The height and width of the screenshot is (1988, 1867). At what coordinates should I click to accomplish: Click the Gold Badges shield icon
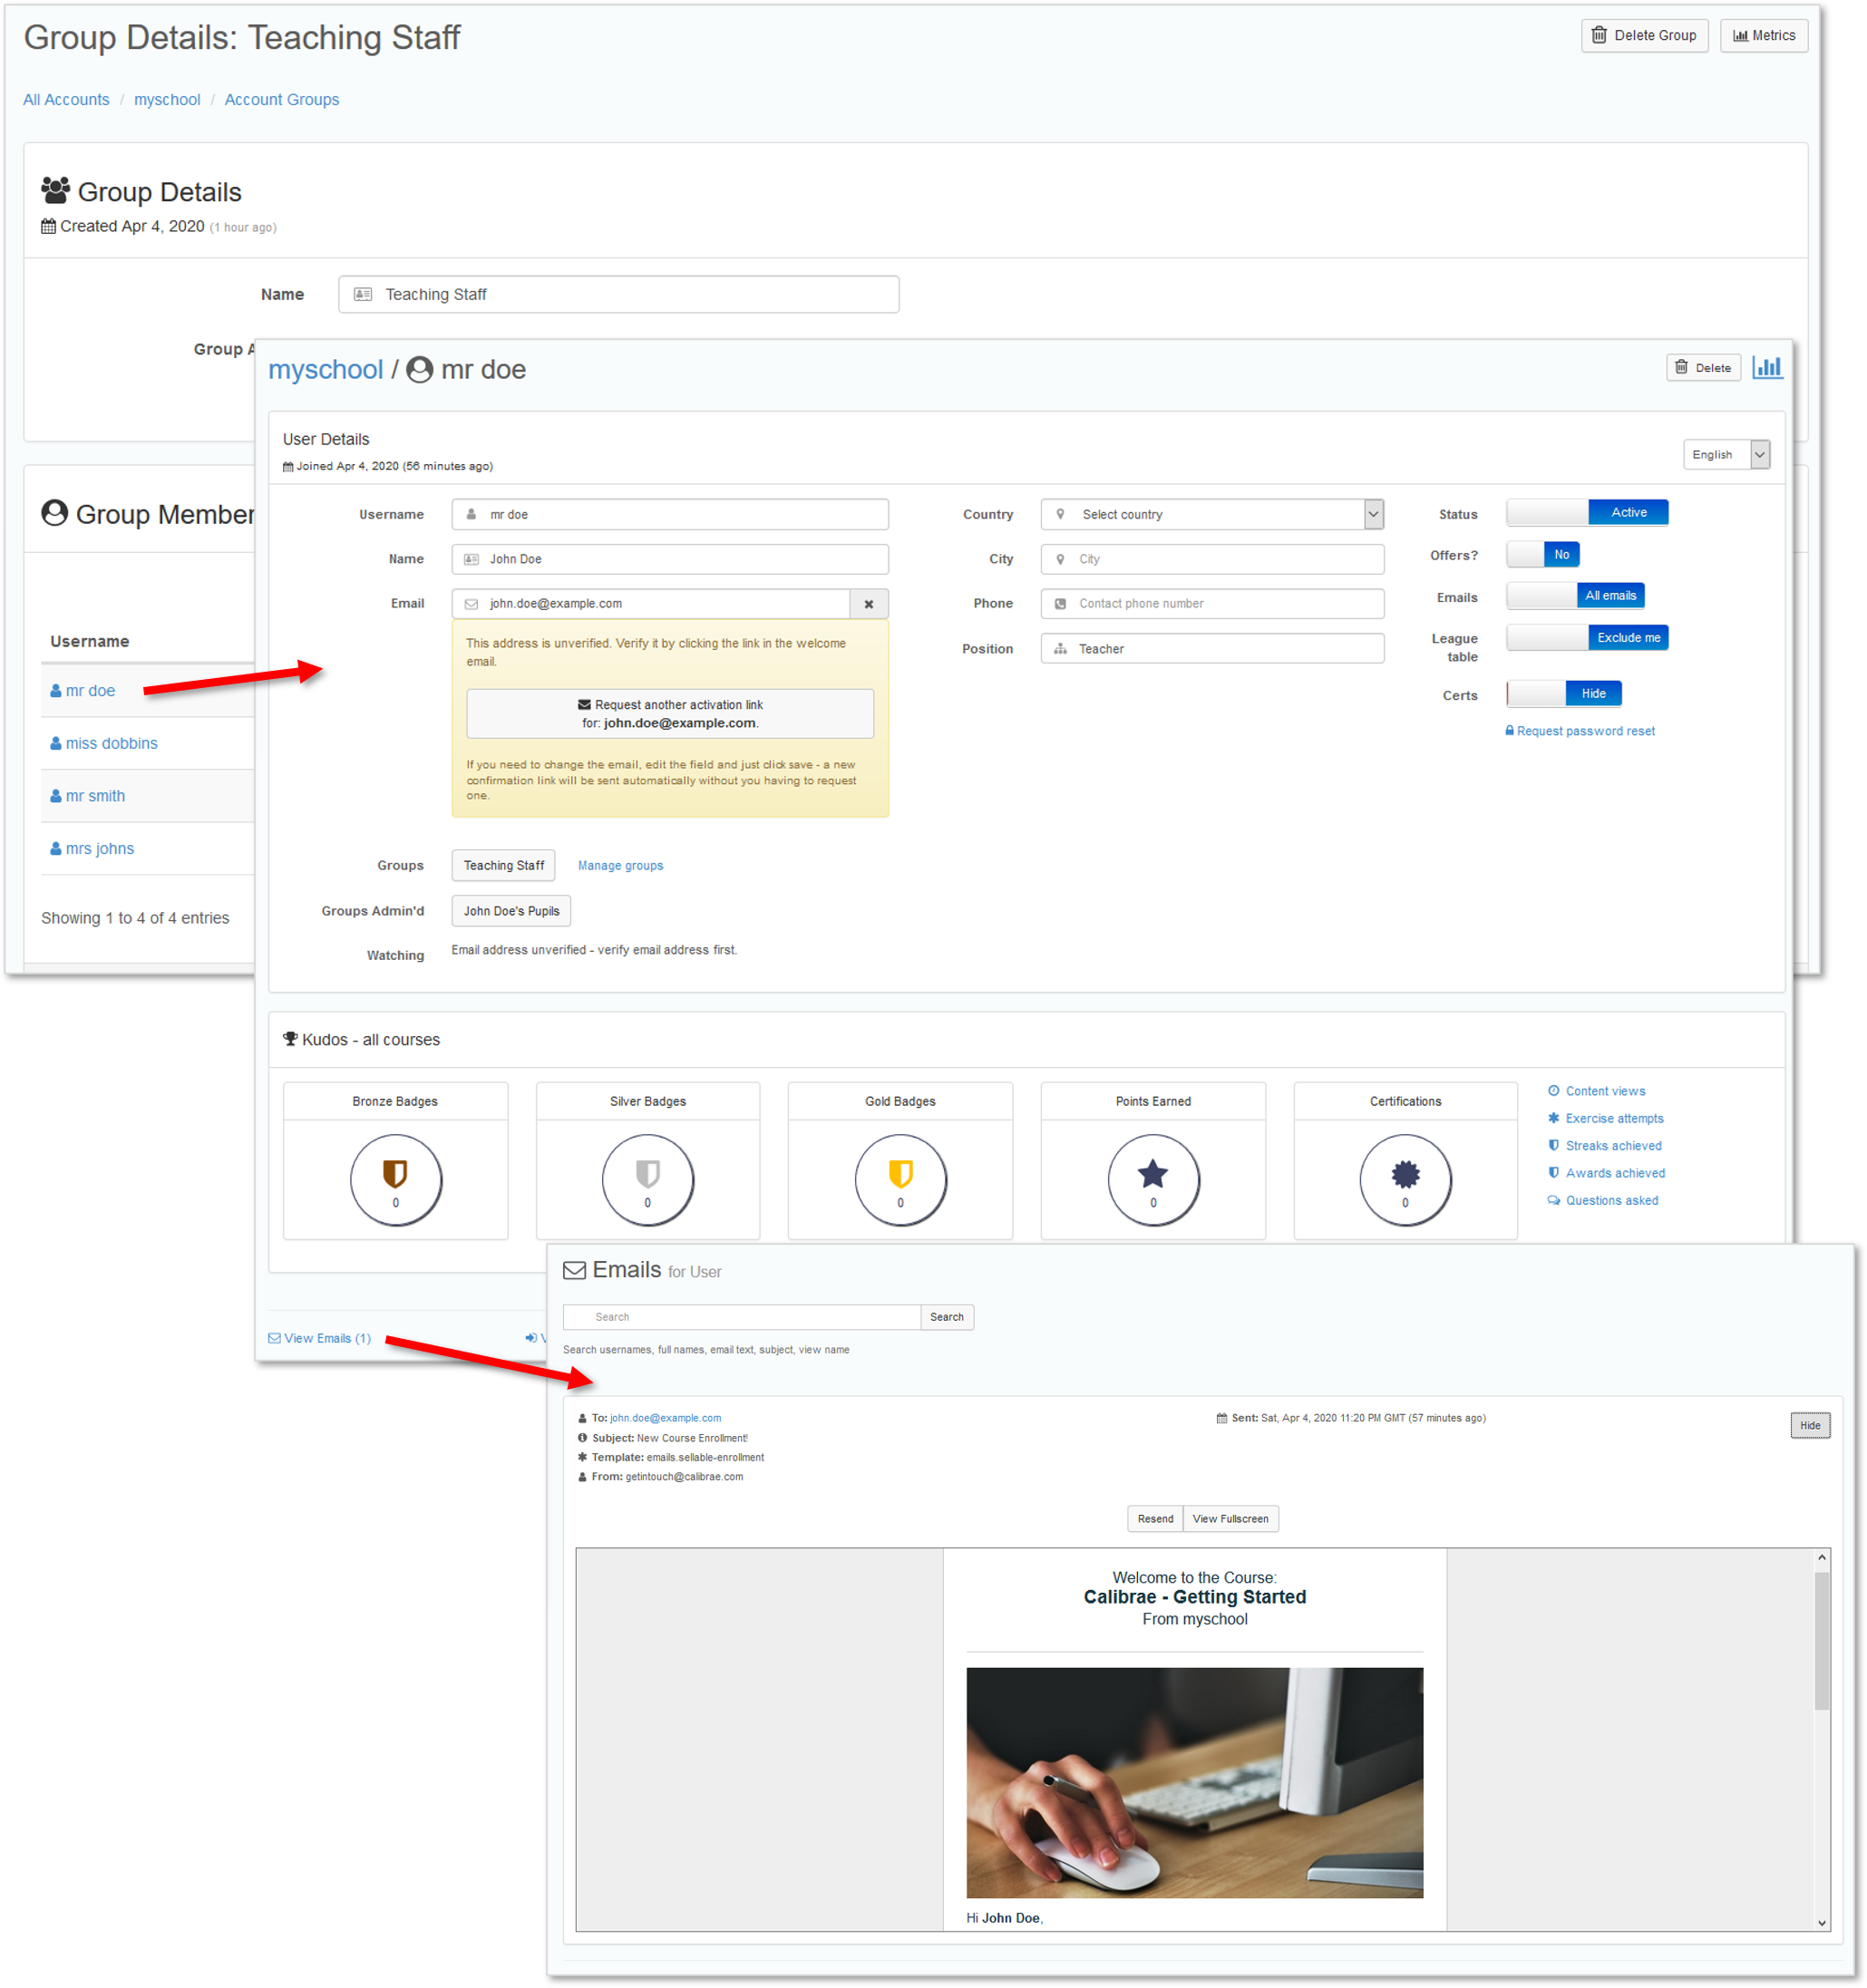pos(900,1173)
